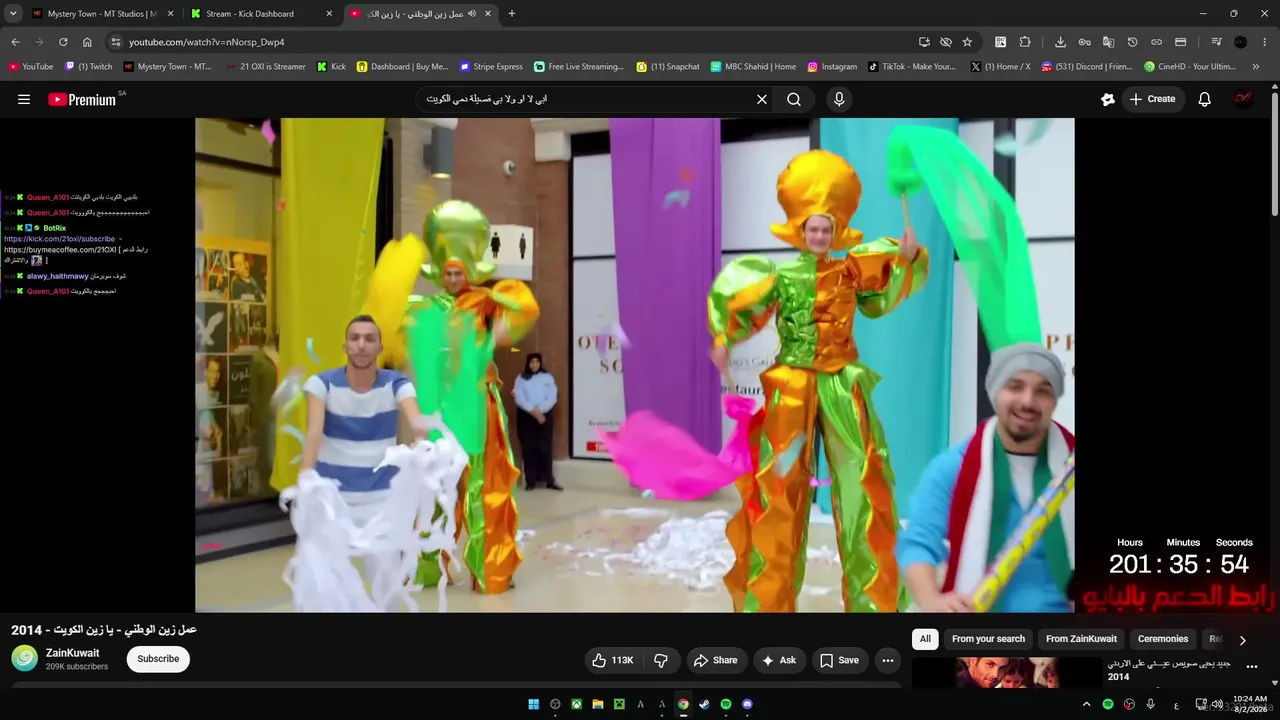Viewport: 1280px width, 720px height.
Task: Open the browser Downloads icon
Action: pos(1060,42)
